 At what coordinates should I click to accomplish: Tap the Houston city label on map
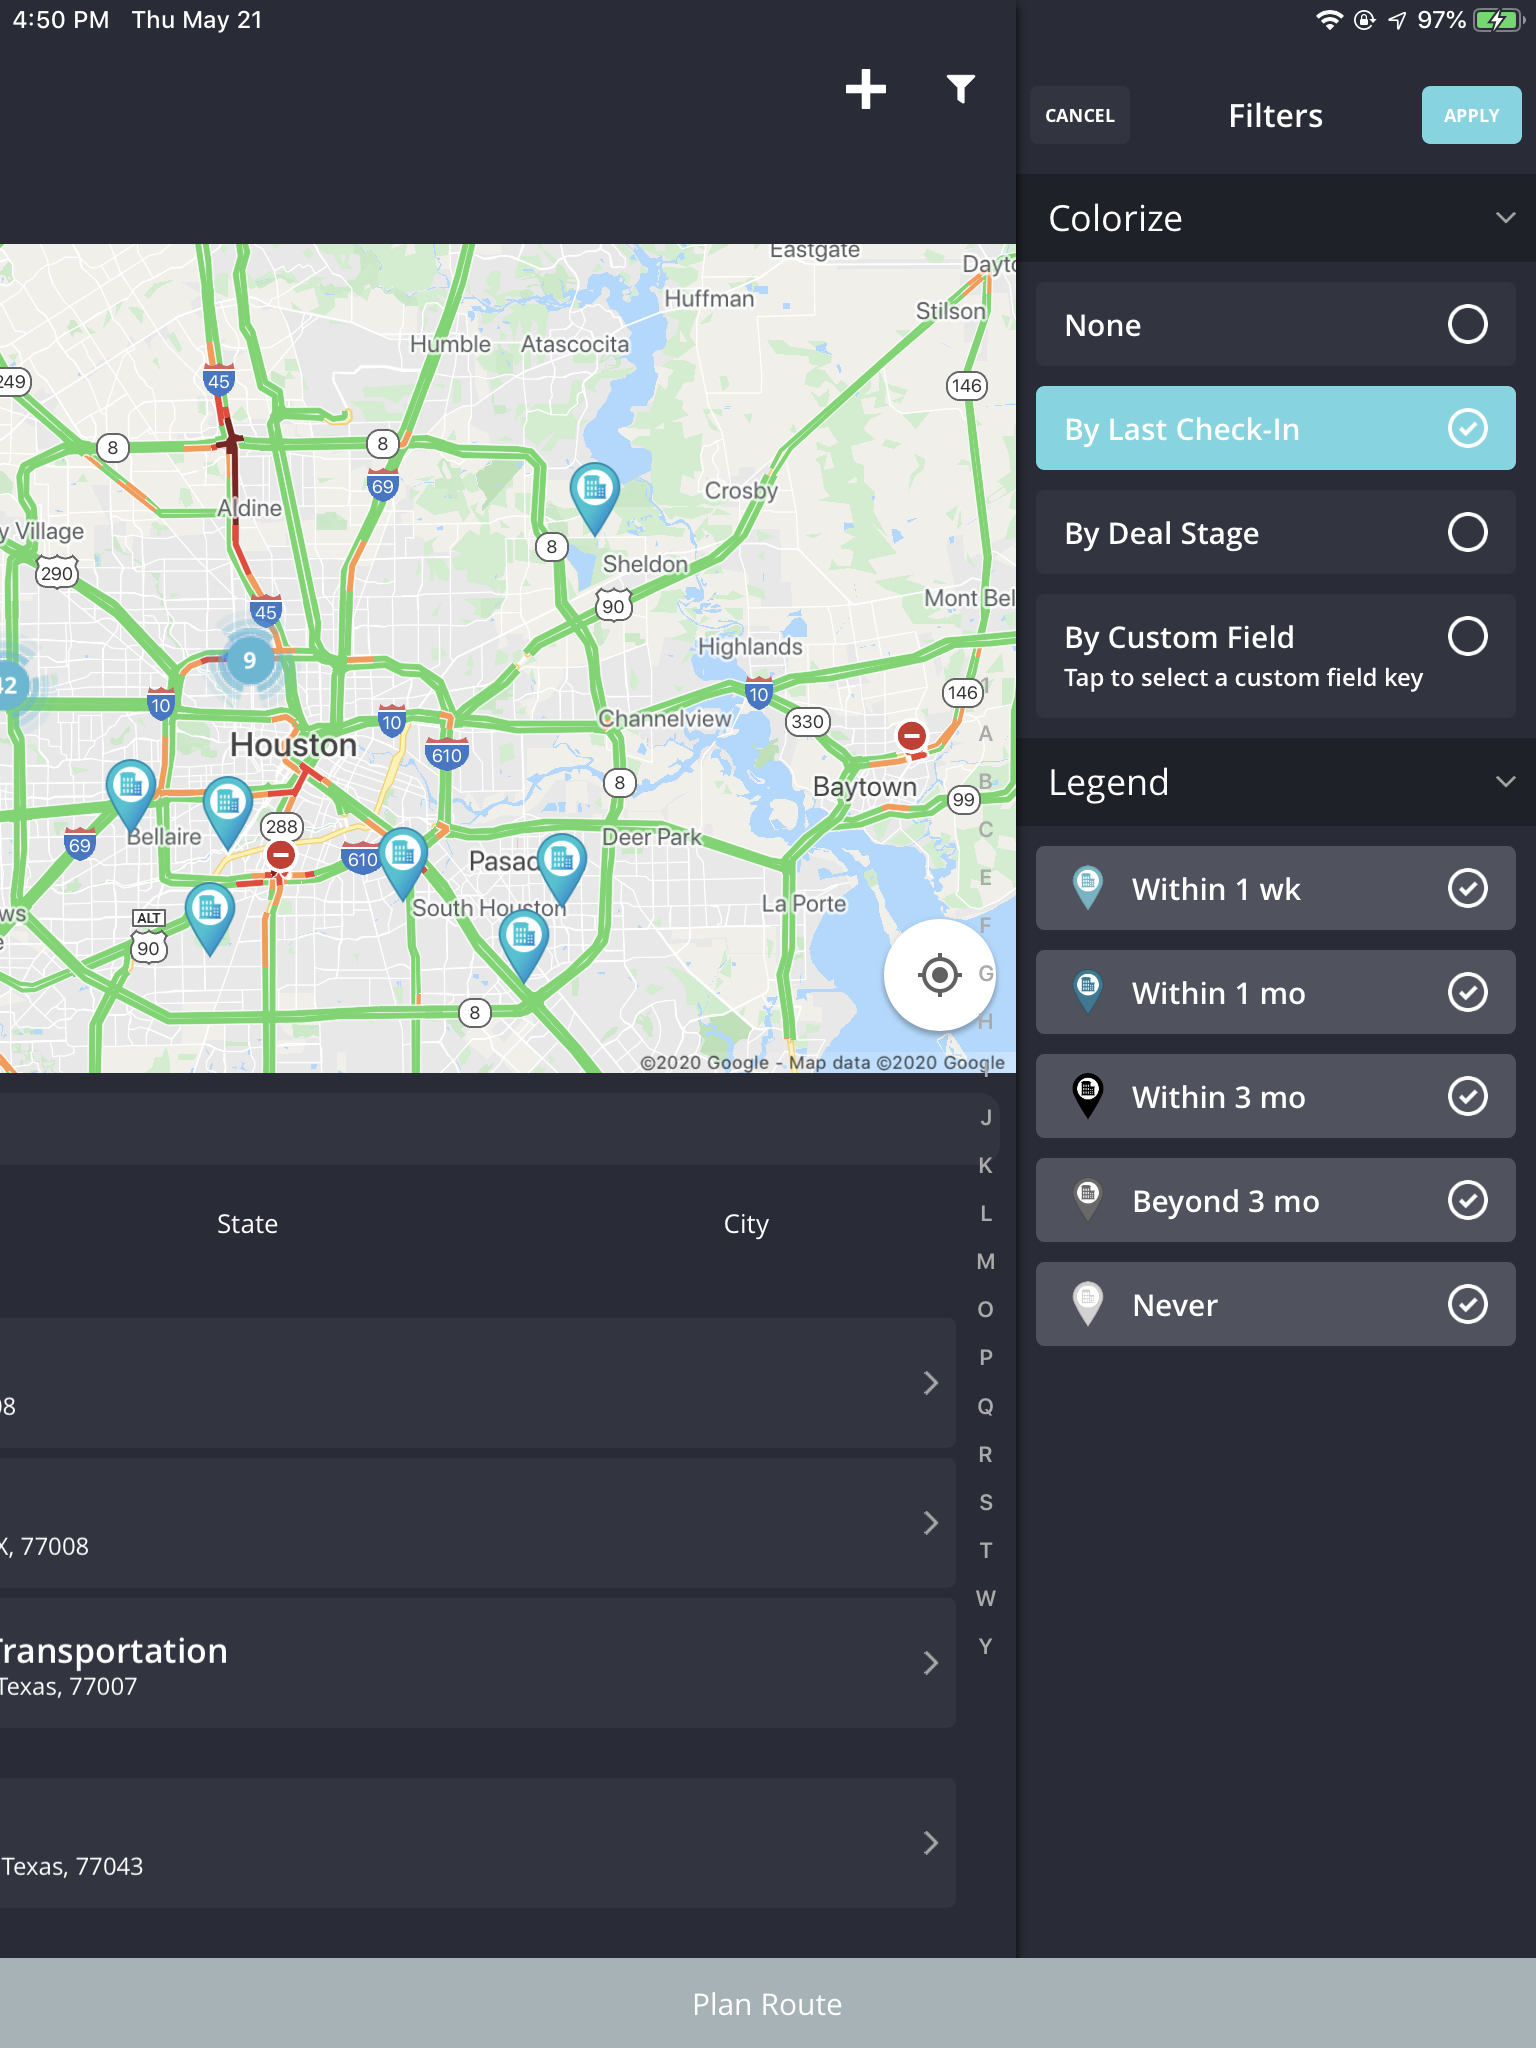click(x=293, y=744)
